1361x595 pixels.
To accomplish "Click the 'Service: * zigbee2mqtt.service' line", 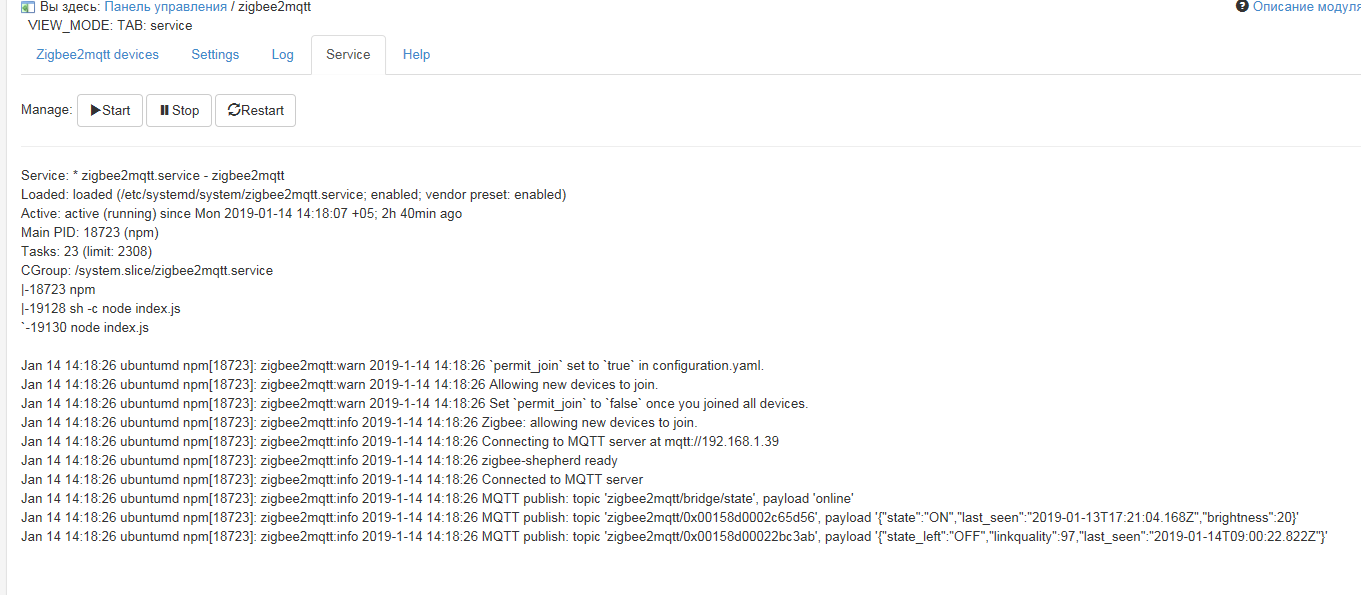I will click(x=153, y=175).
